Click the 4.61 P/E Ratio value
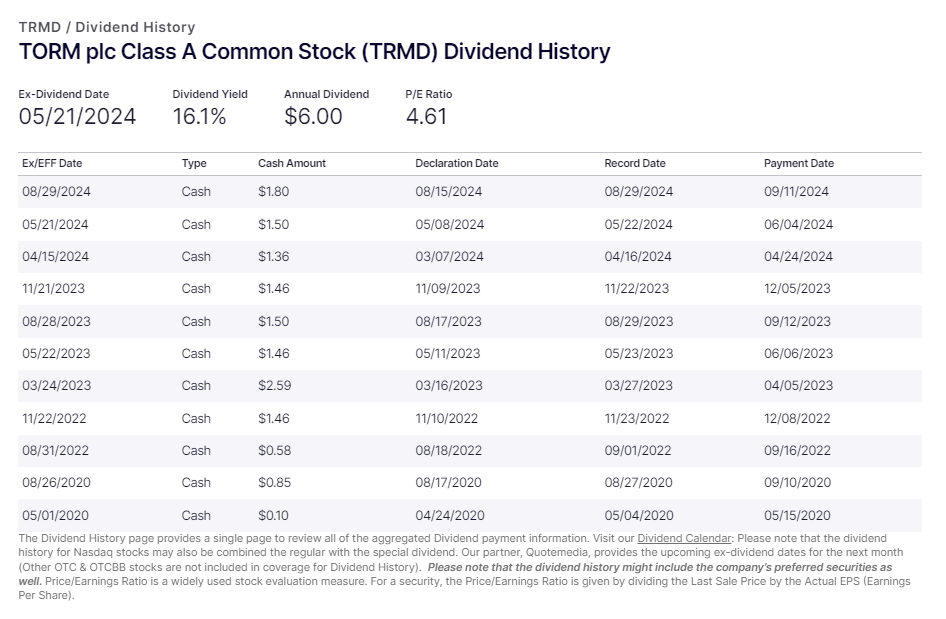The image size is (946, 619). coord(425,116)
